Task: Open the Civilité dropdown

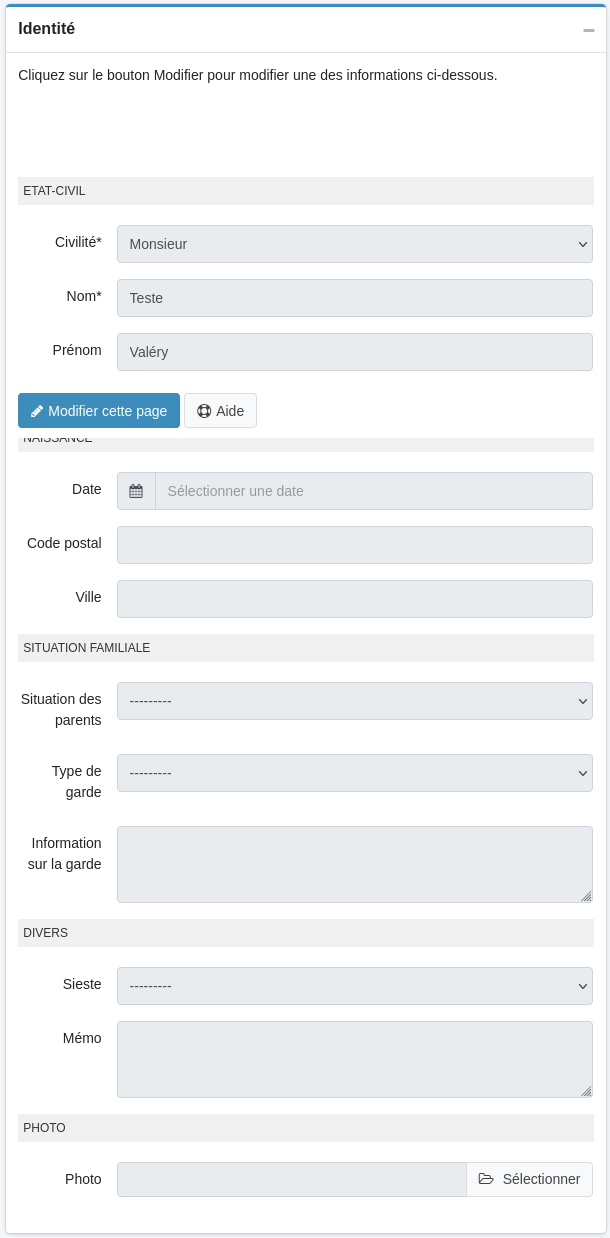Action: pyautogui.click(x=354, y=244)
